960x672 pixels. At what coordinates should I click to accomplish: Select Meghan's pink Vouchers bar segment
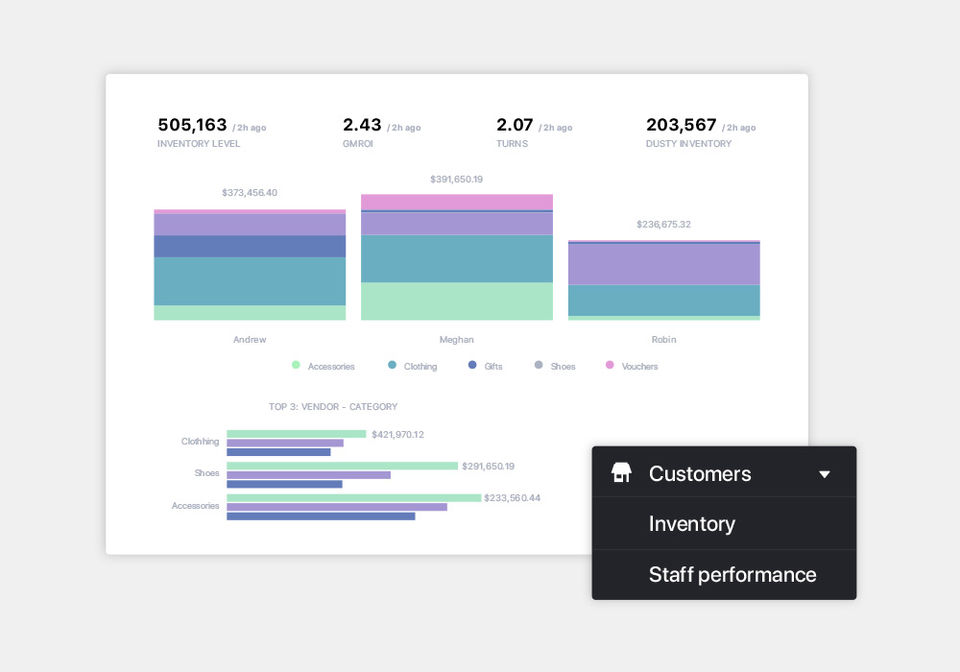click(x=457, y=202)
